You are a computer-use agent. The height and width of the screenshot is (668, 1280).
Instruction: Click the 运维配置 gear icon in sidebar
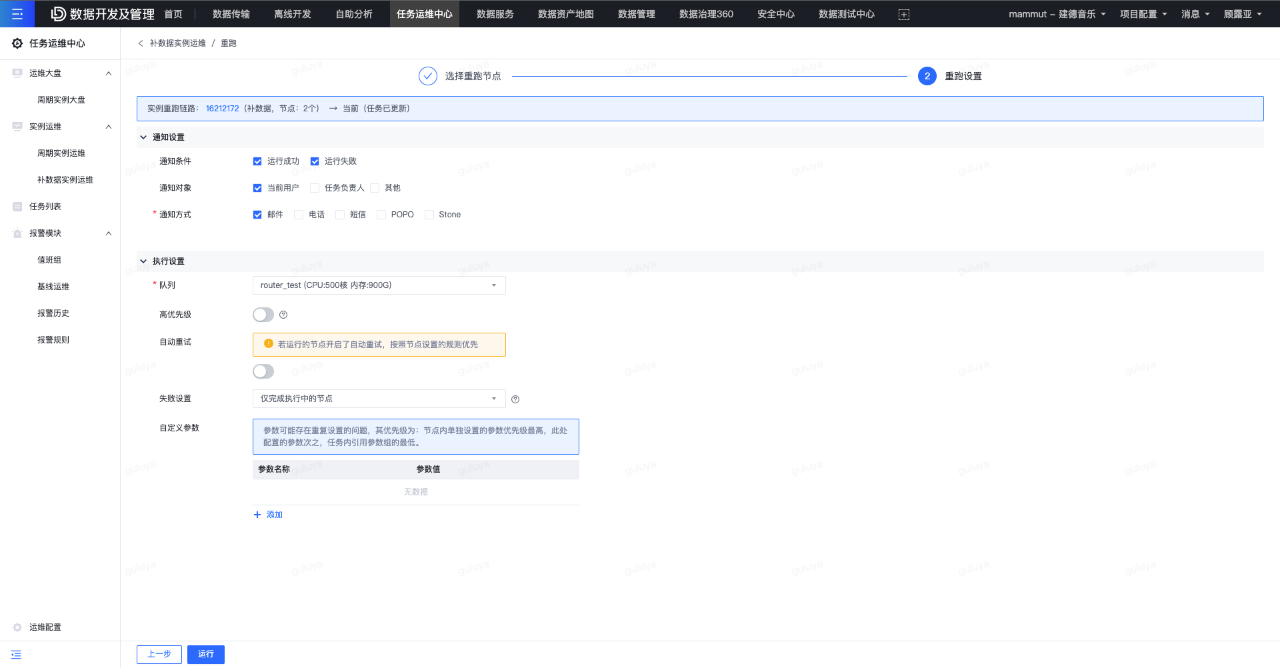pos(17,627)
